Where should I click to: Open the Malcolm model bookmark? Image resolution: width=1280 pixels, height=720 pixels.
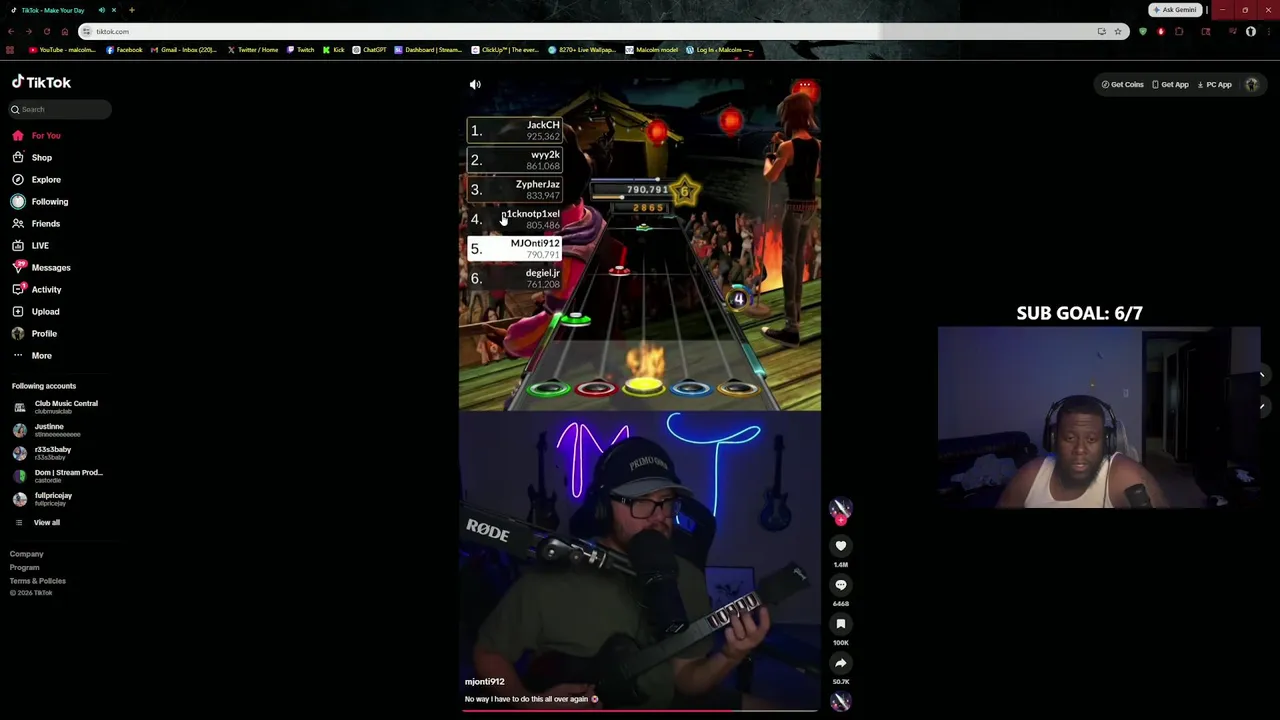(x=652, y=50)
